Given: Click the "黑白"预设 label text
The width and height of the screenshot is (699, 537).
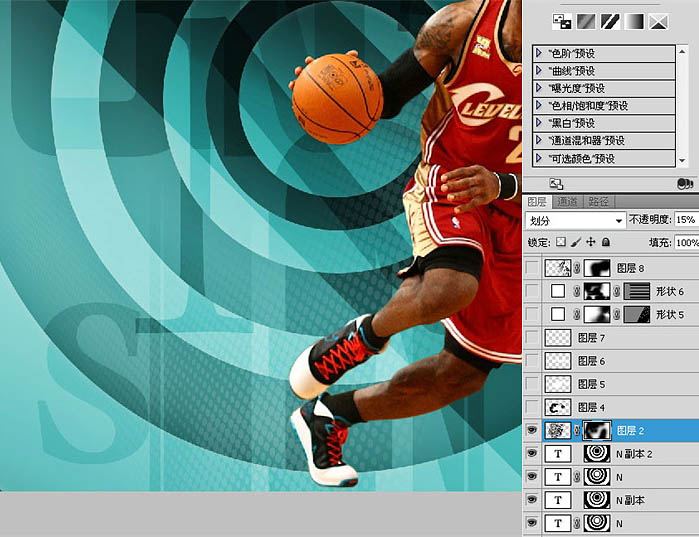Looking at the screenshot, I should pos(572,123).
